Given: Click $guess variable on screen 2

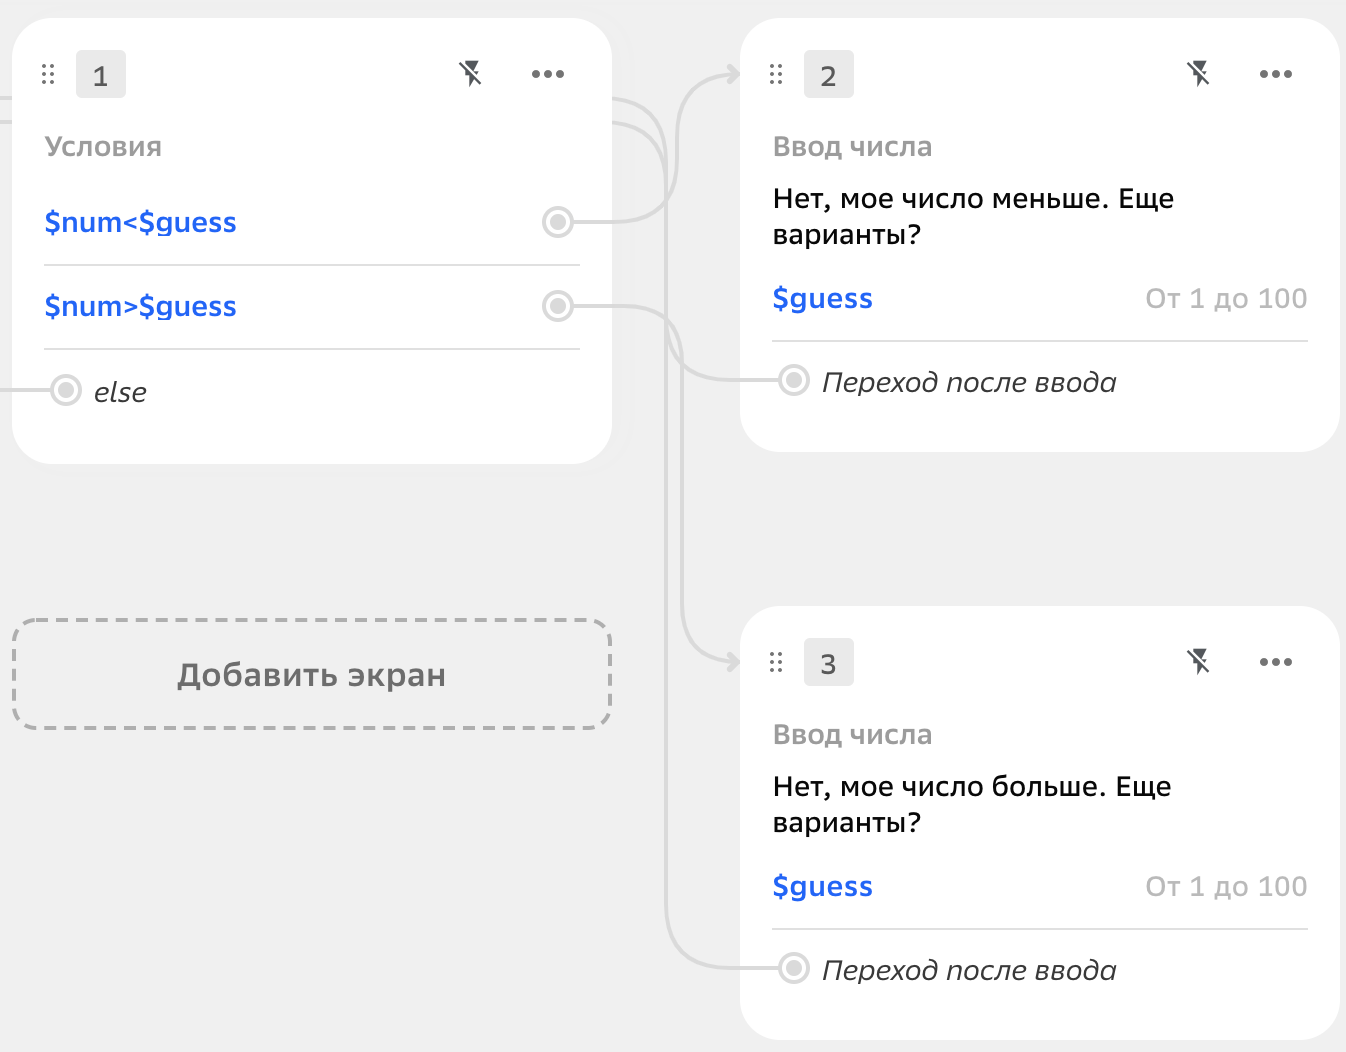Looking at the screenshot, I should 822,298.
